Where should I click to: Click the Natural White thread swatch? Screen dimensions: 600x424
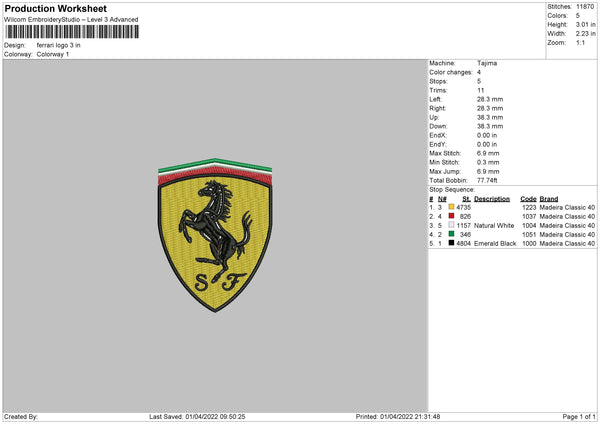pyautogui.click(x=451, y=225)
